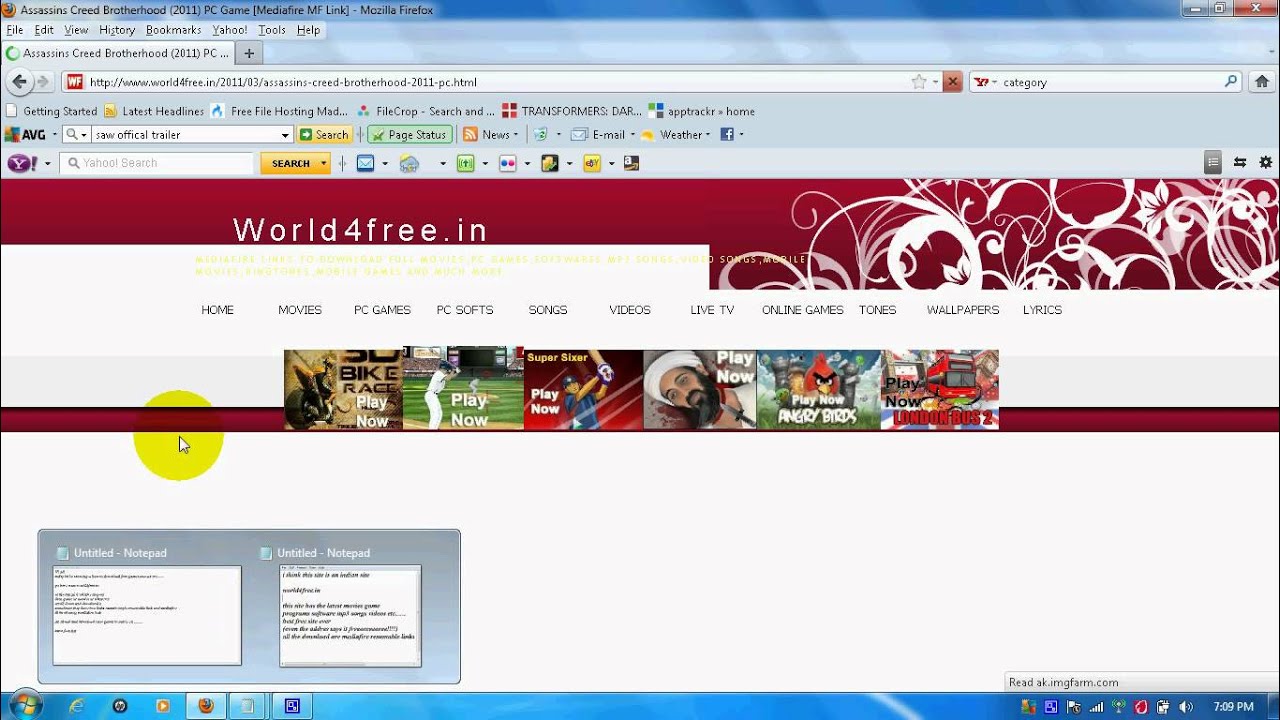The width and height of the screenshot is (1280, 720).
Task: Open Yahoo Mail envelope icon
Action: (365, 163)
